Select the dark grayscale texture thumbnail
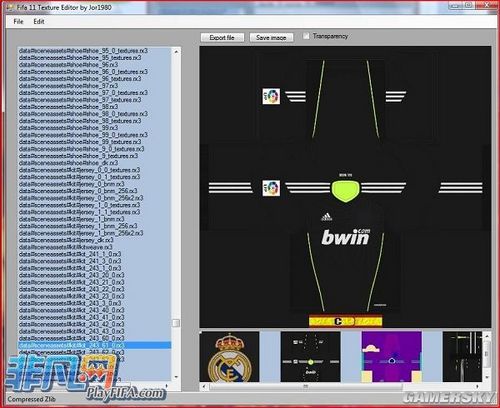This screenshot has width=500, height=408. (x=462, y=357)
